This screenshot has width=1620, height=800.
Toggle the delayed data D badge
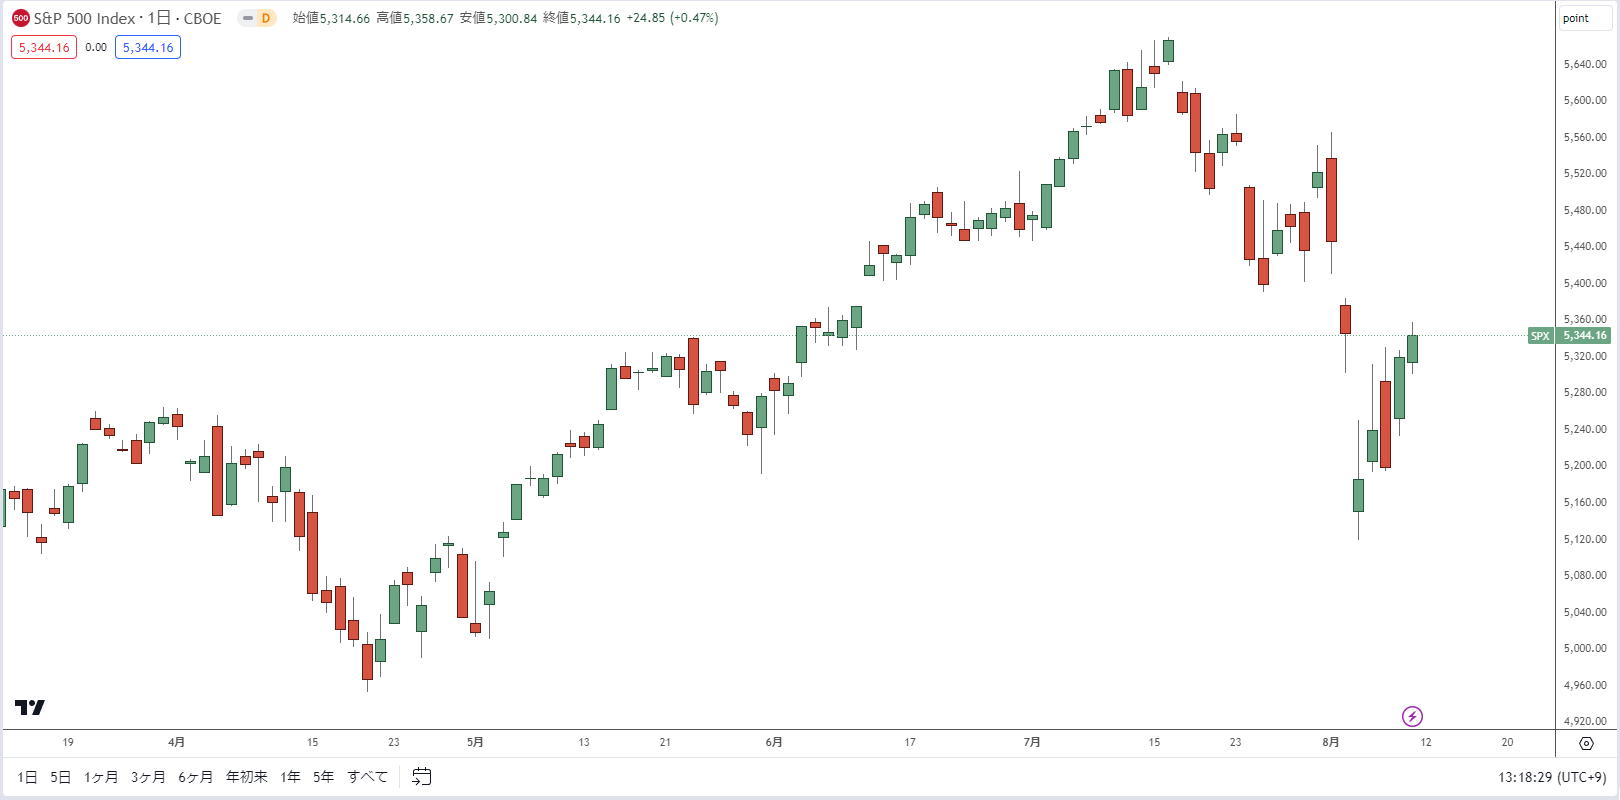[x=266, y=18]
